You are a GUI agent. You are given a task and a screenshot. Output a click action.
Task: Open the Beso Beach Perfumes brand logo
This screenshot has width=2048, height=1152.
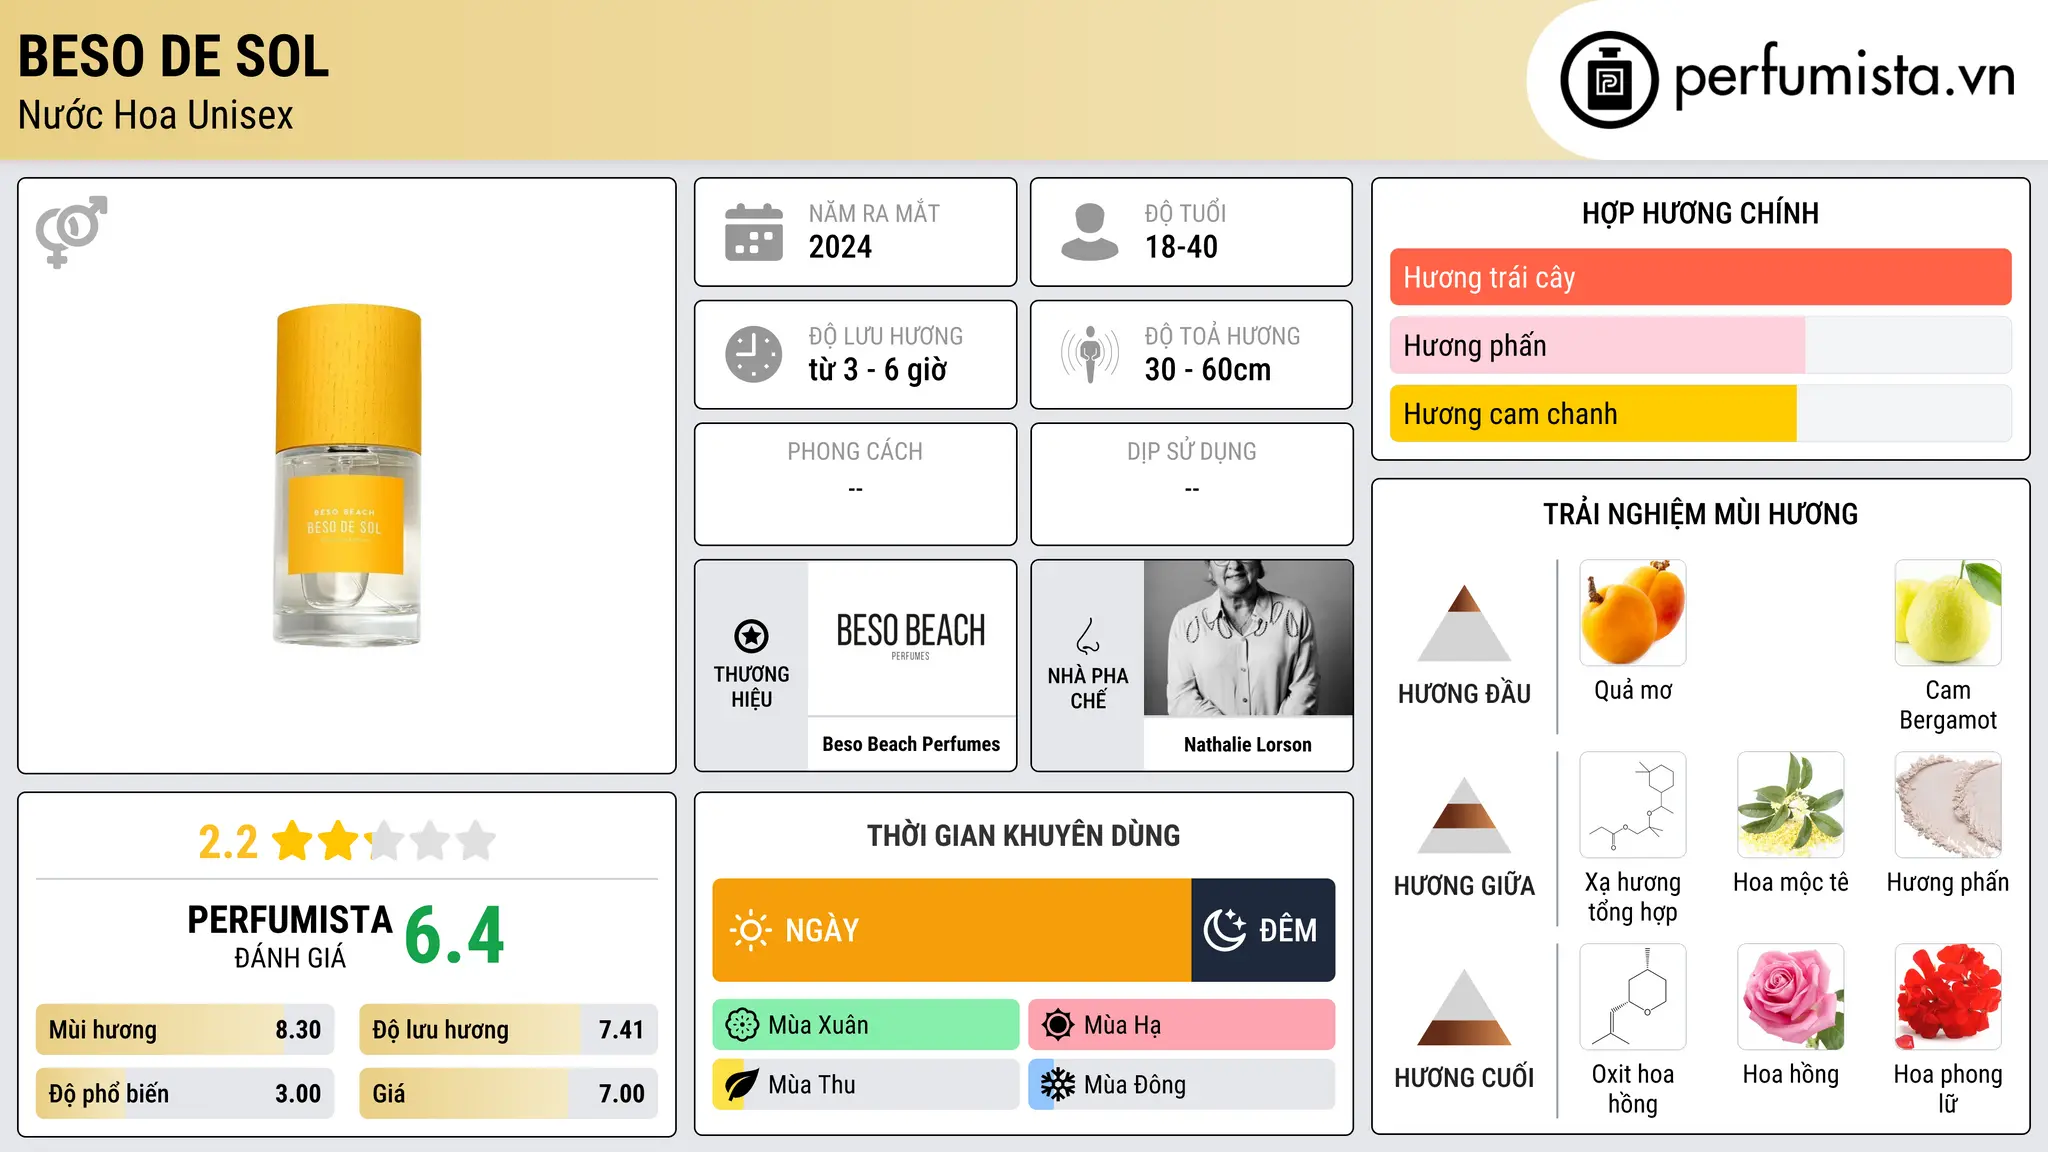click(911, 637)
